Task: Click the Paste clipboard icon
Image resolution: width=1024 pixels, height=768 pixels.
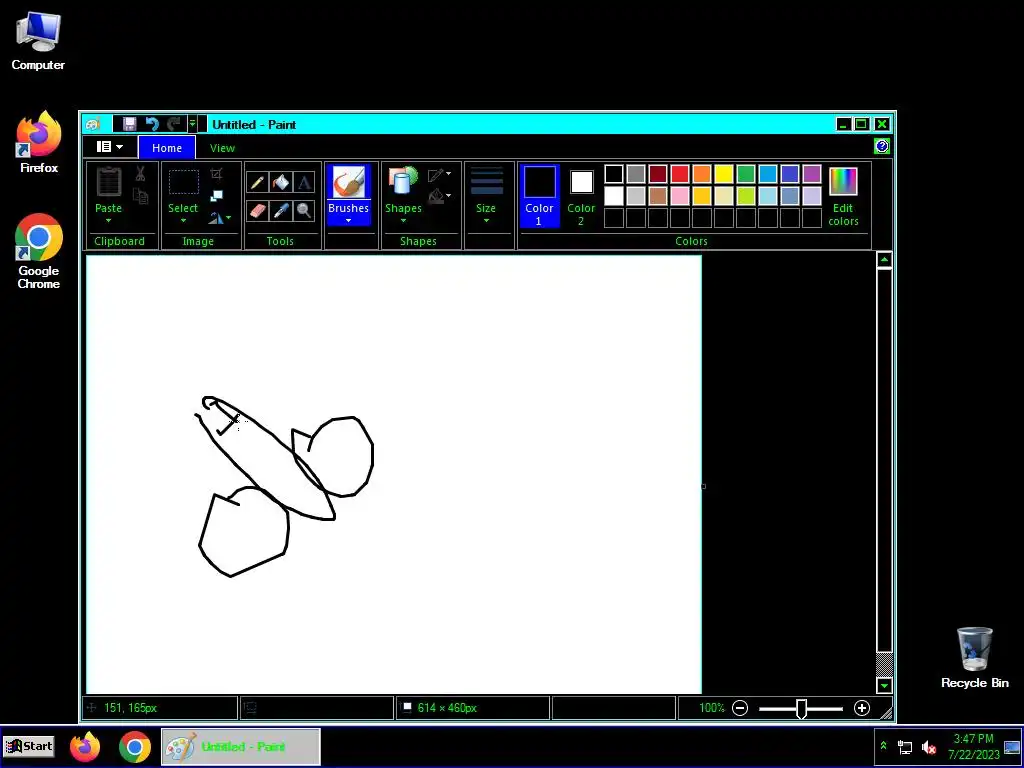Action: [x=108, y=182]
